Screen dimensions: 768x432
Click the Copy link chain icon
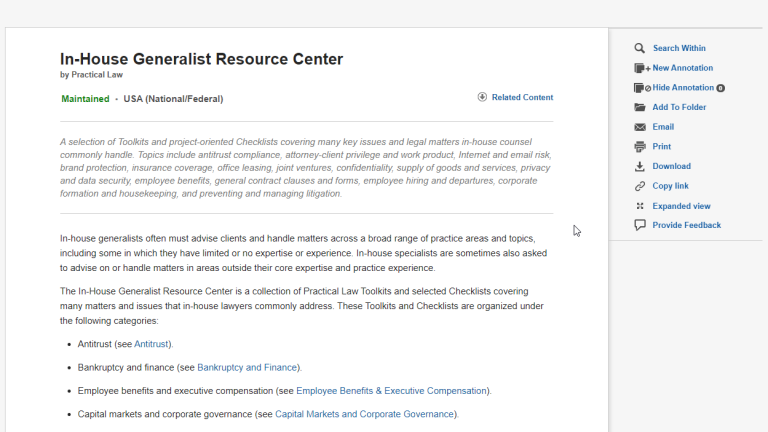tap(640, 186)
